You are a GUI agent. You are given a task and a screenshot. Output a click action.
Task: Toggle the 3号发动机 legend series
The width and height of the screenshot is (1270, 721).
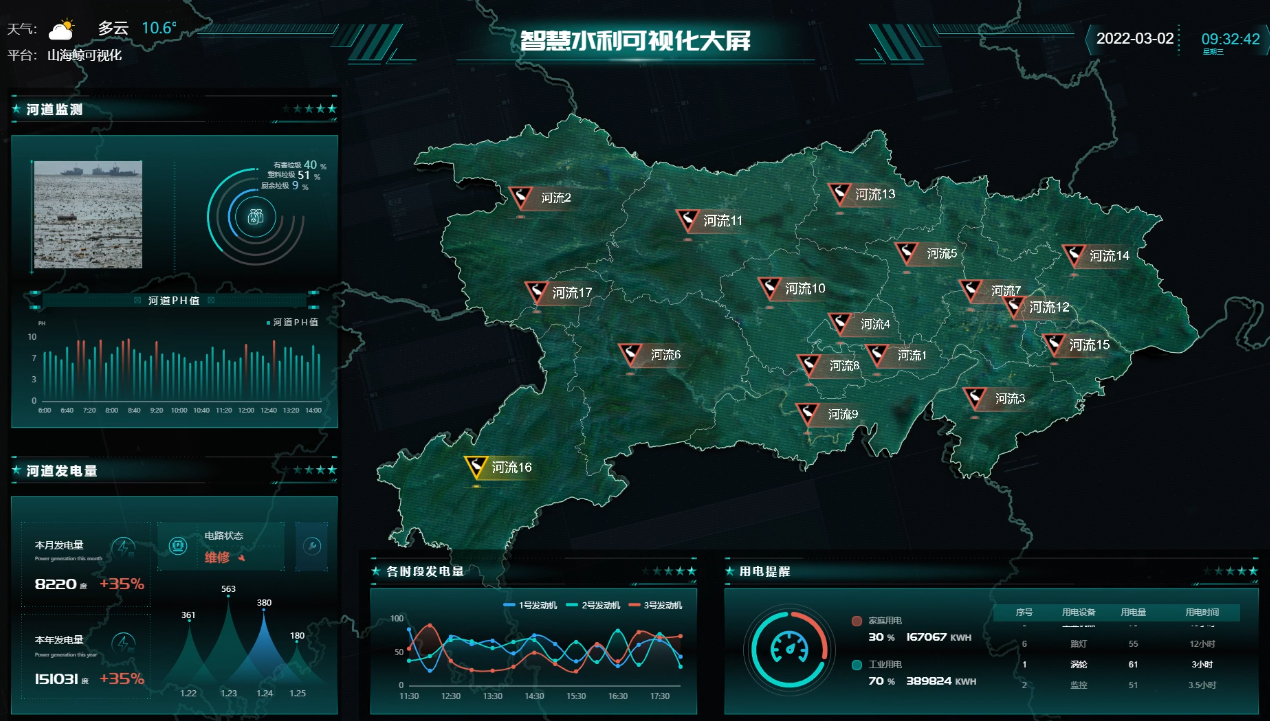coord(655,606)
